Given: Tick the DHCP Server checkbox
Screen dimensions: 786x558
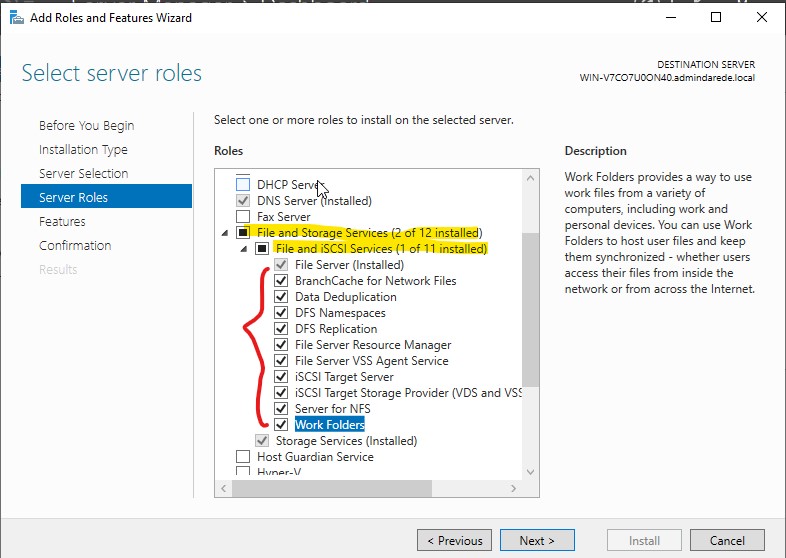Looking at the screenshot, I should click(x=243, y=184).
